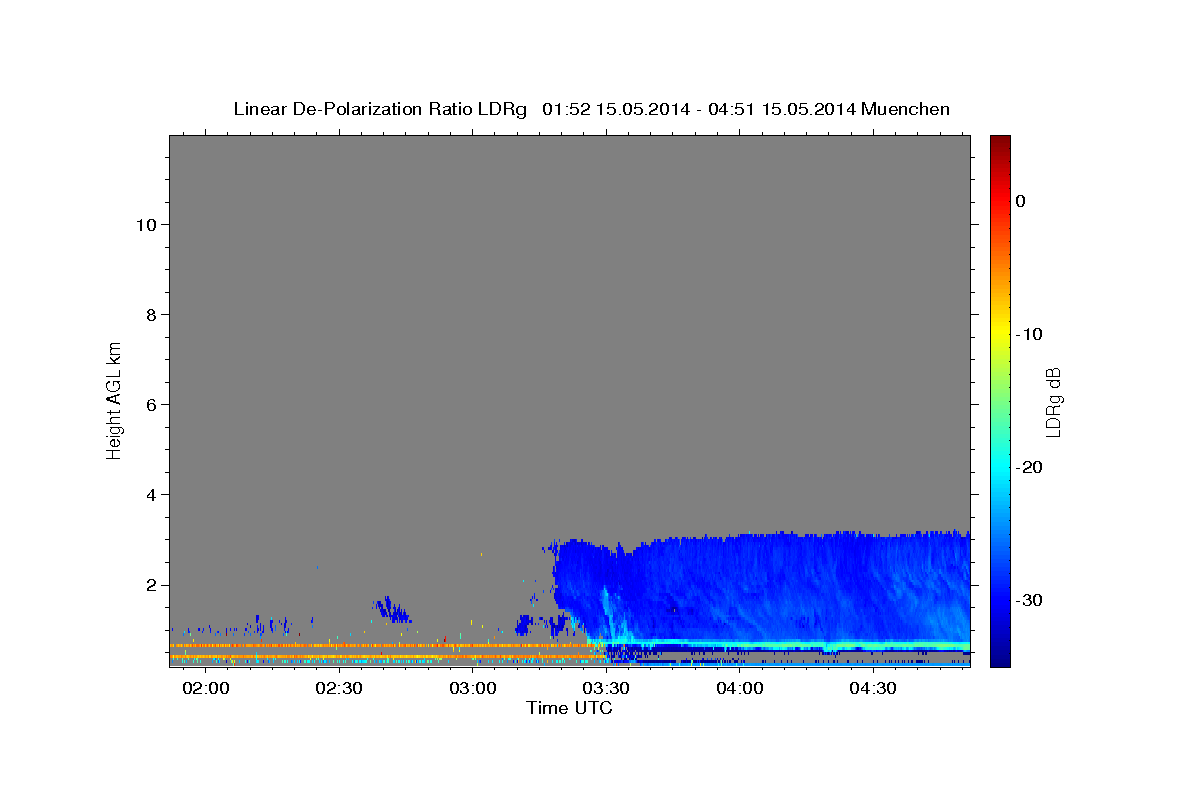Click the -30 colorbar tick label

pyautogui.click(x=1030, y=600)
